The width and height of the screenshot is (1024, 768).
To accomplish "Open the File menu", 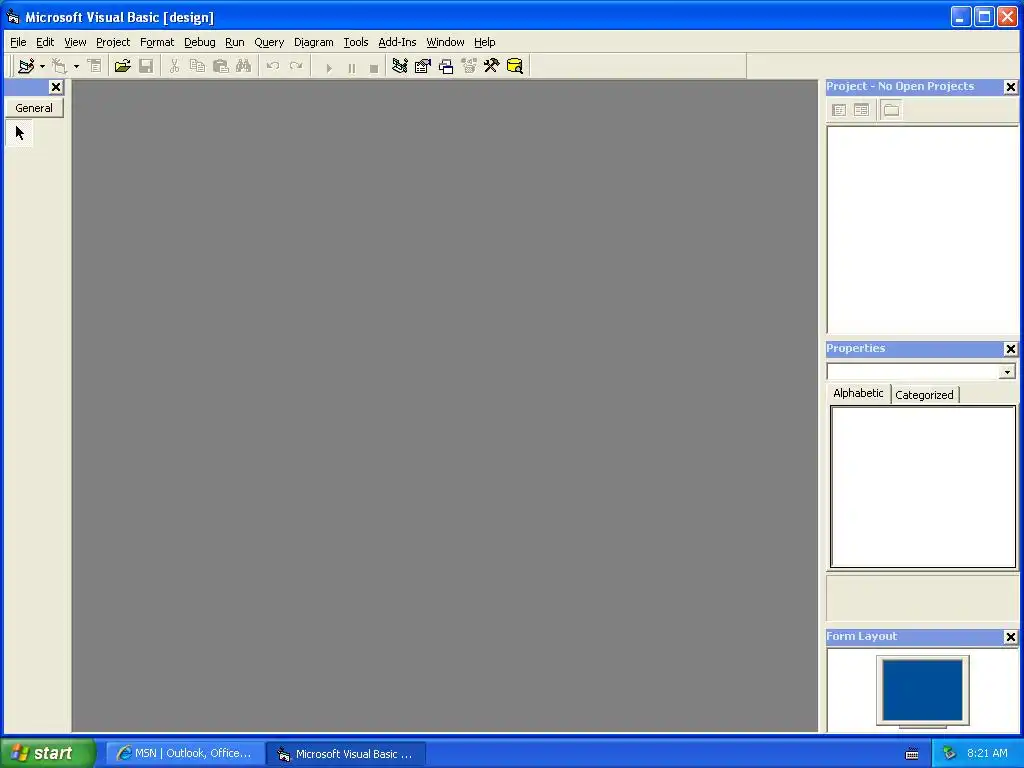I will click(x=18, y=42).
